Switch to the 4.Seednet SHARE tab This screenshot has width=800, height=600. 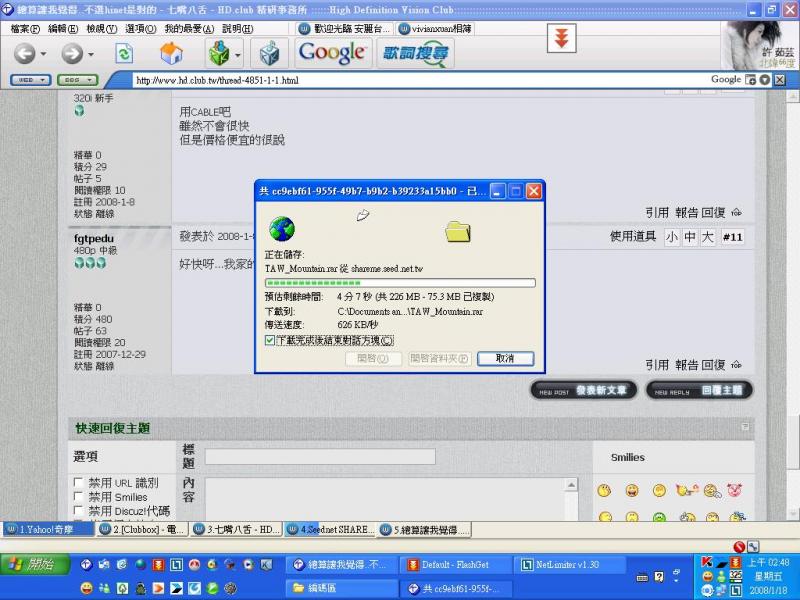(331, 530)
